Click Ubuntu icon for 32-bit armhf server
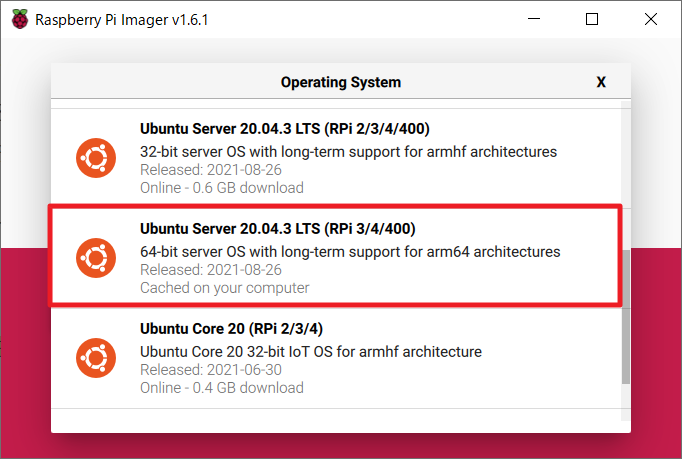The width and height of the screenshot is (682, 459). pyautogui.click(x=95, y=158)
